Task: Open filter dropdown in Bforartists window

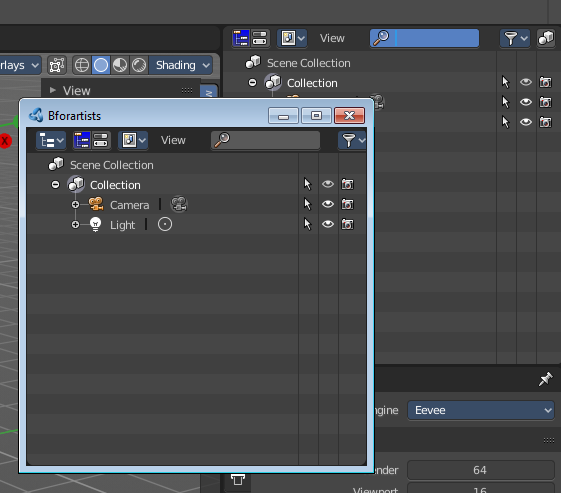Action: pyautogui.click(x=352, y=140)
